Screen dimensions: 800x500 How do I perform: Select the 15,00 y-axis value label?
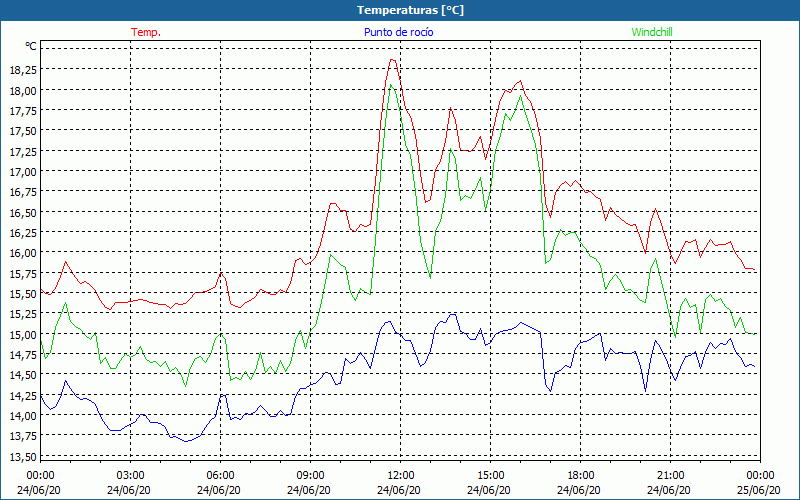(22, 335)
